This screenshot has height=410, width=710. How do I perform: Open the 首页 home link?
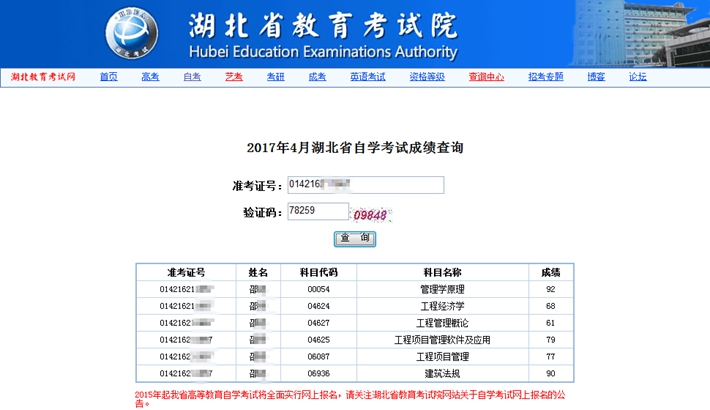tap(109, 77)
